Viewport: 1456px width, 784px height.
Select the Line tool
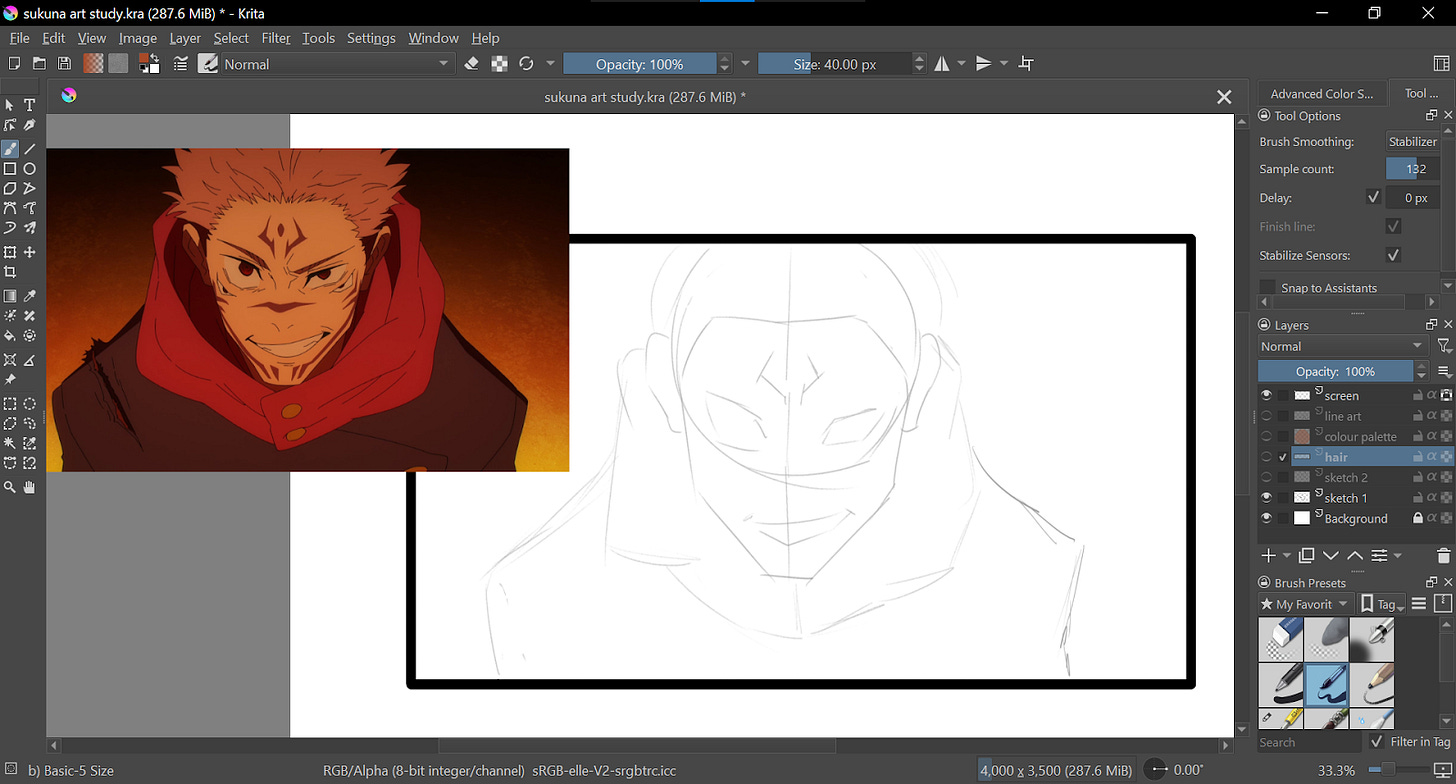coord(30,149)
